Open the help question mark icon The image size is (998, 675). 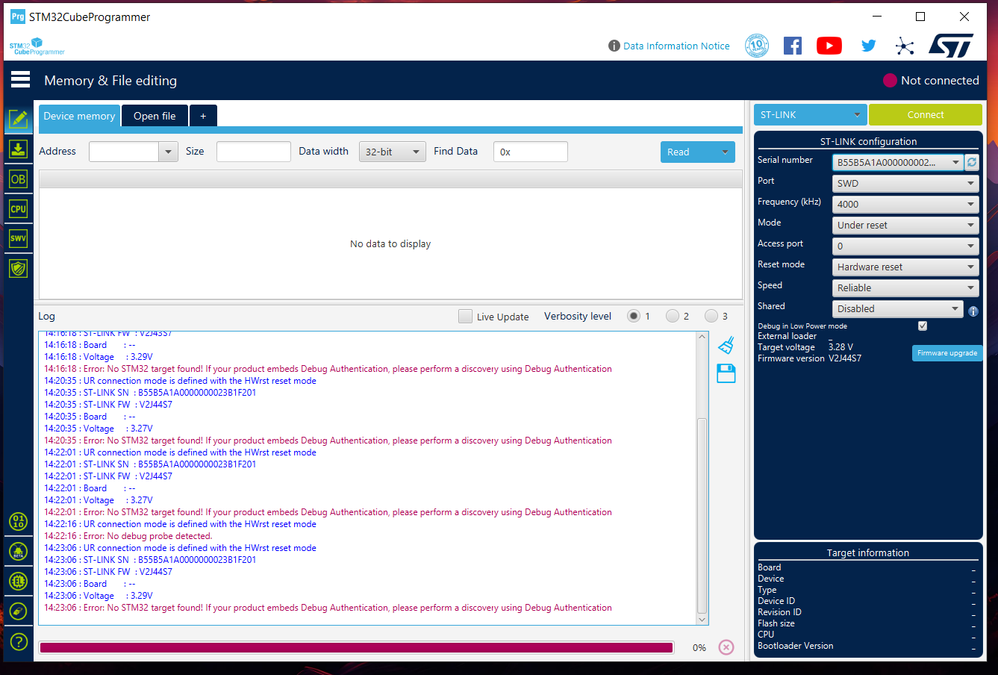pyautogui.click(x=18, y=642)
